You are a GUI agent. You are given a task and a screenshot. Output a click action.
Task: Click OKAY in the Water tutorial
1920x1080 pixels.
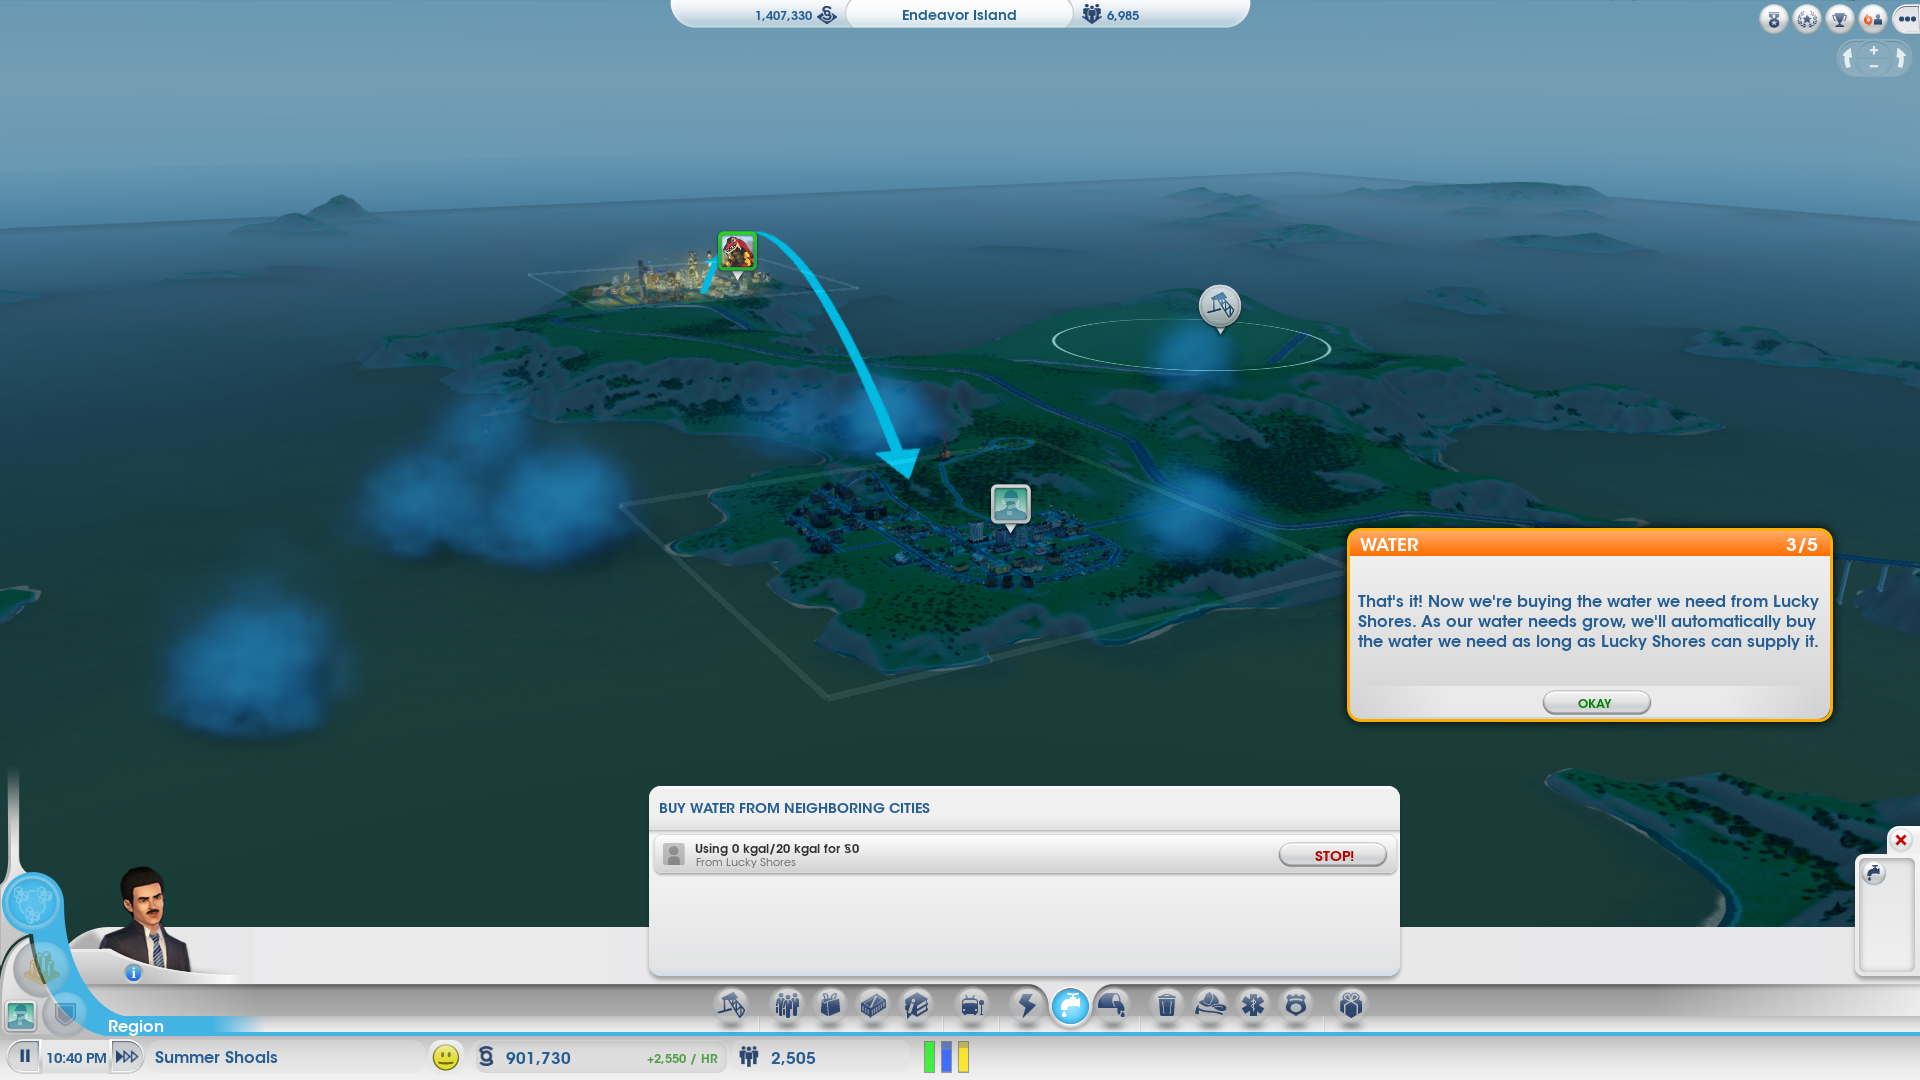1595,703
